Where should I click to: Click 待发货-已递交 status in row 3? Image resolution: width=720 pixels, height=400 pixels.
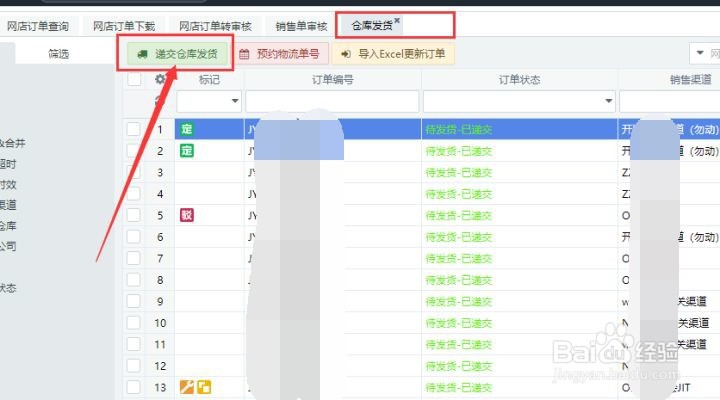(x=458, y=173)
